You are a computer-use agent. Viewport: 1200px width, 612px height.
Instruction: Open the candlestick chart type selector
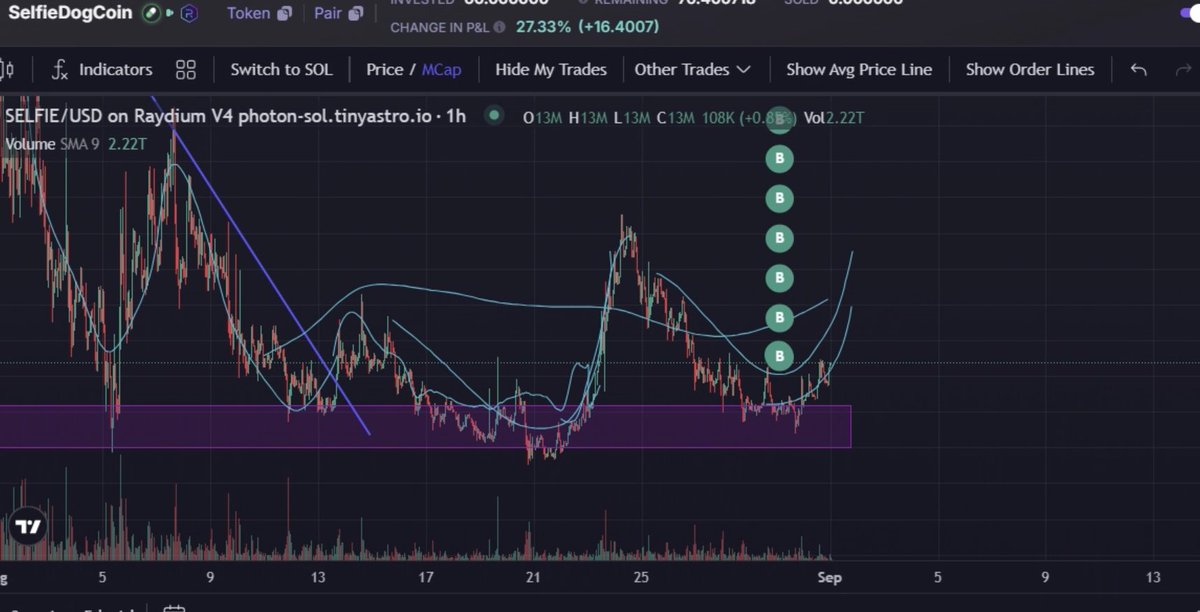[x=7, y=70]
